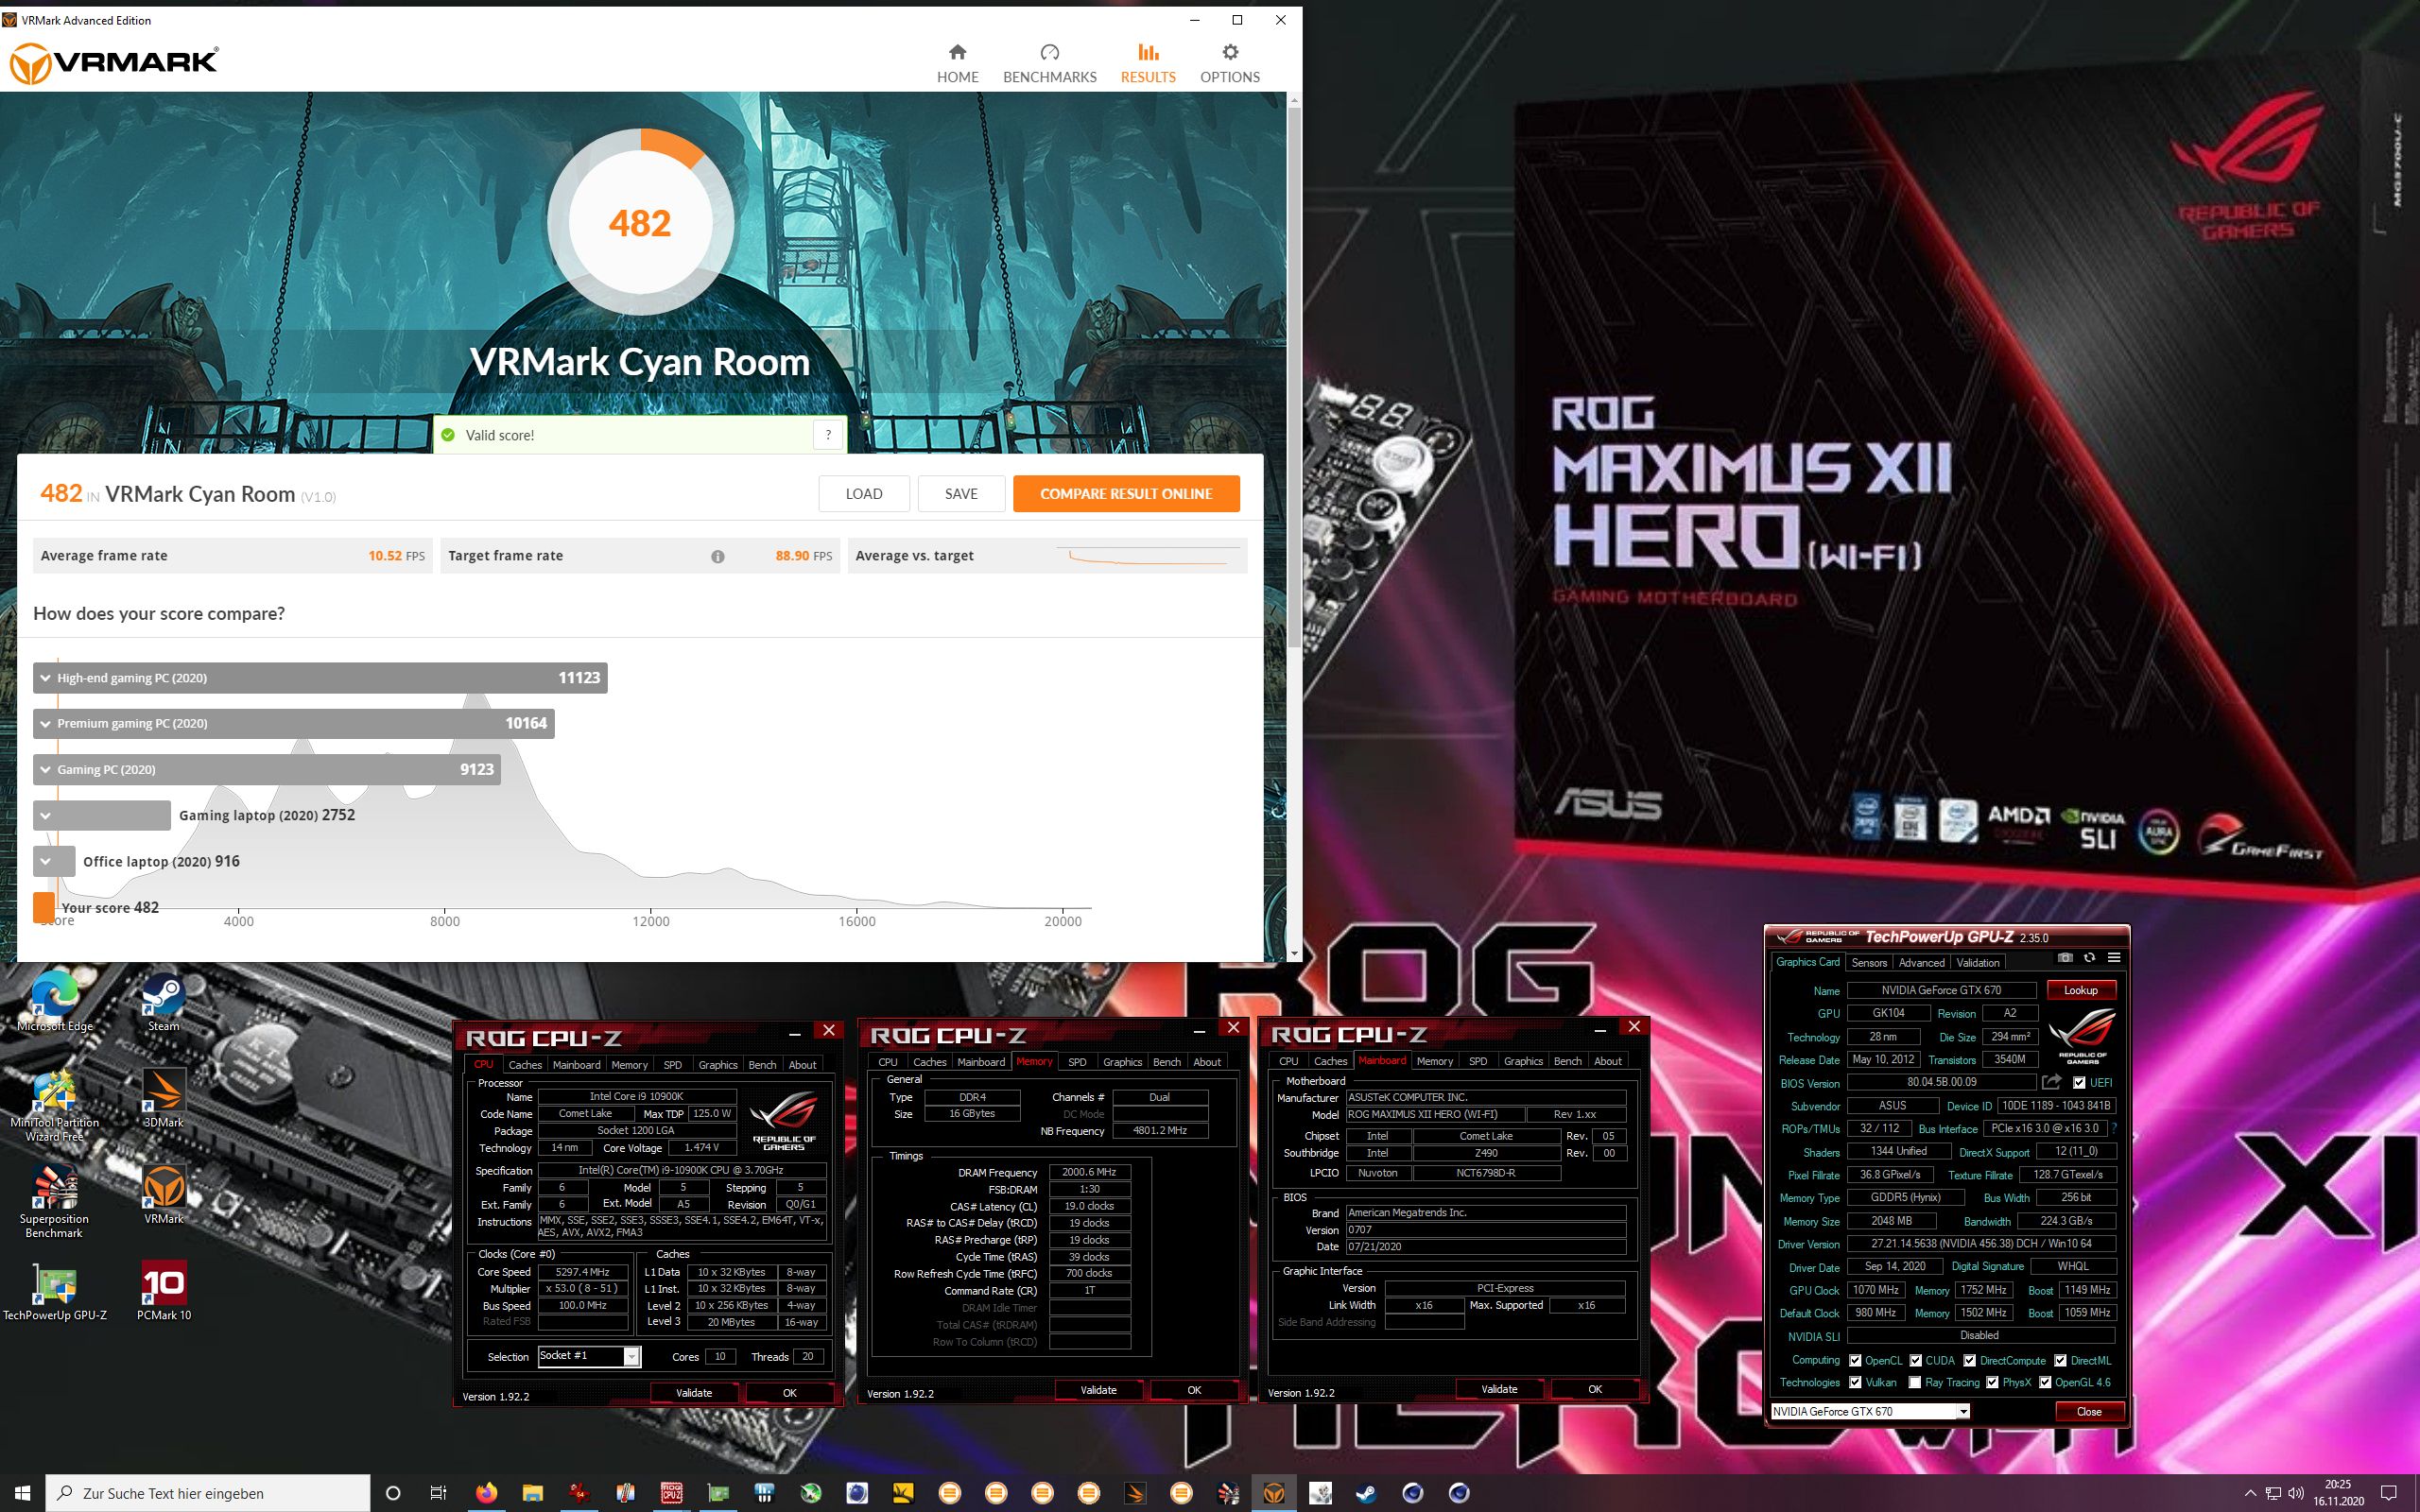Click the ROG CPU-Z taskbar icon
Image resolution: width=2420 pixels, height=1512 pixels.
click(x=671, y=1493)
